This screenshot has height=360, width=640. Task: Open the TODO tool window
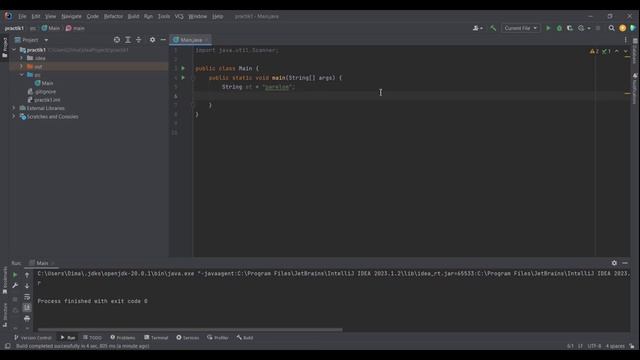click(92, 338)
